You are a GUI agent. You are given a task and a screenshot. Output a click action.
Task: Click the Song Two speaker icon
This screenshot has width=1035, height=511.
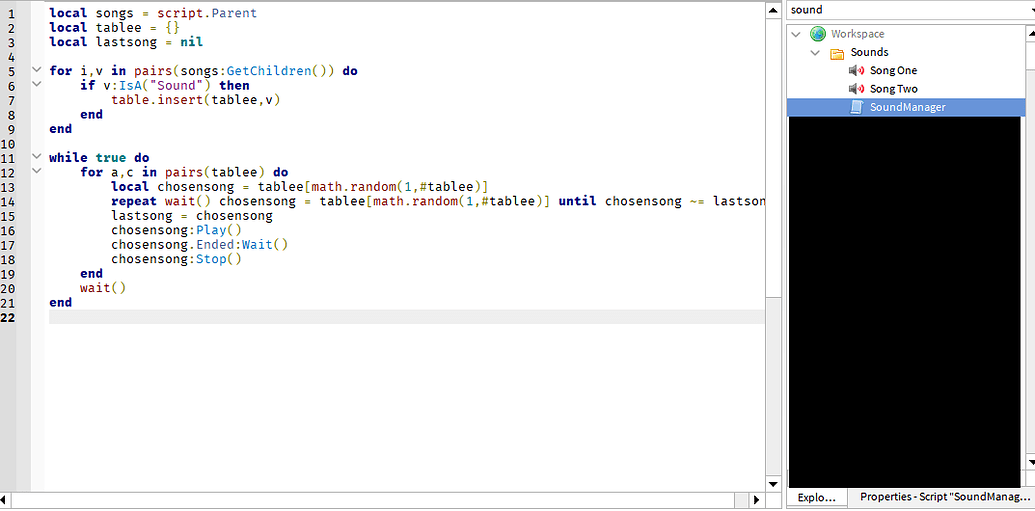coord(856,88)
